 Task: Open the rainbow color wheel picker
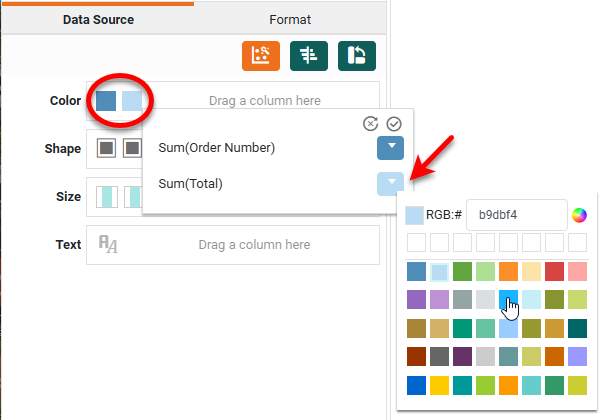[578, 214]
